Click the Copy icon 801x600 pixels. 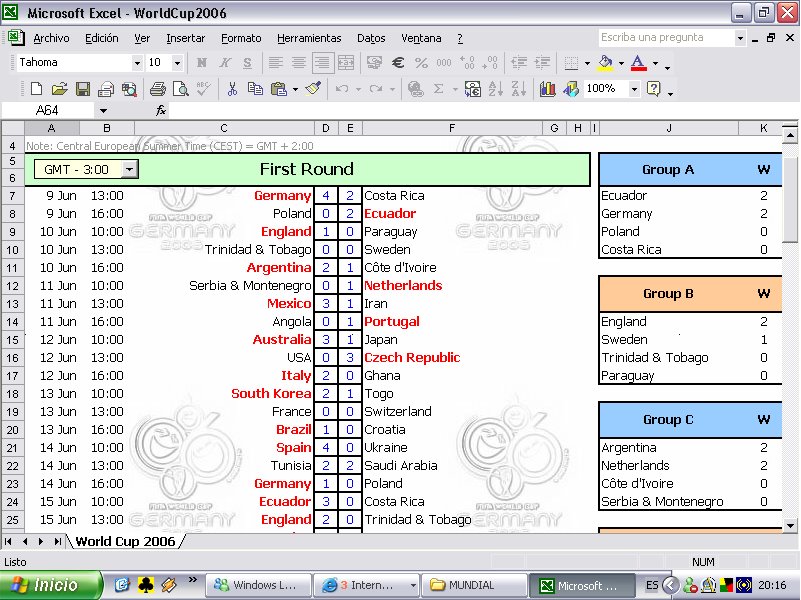(x=255, y=89)
